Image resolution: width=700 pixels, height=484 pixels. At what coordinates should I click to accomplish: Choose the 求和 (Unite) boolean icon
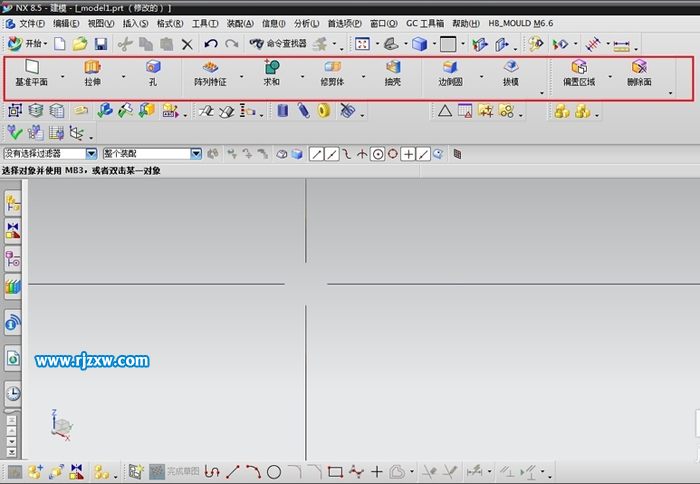(271, 68)
